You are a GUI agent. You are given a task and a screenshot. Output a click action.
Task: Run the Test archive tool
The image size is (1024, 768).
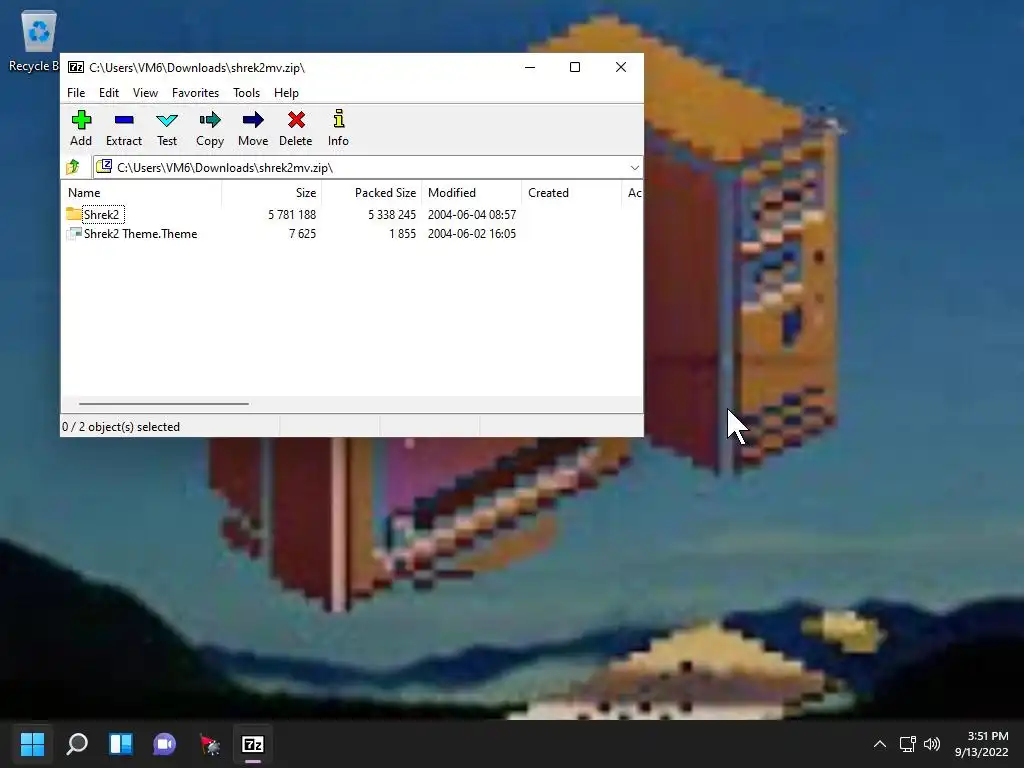[x=167, y=120]
